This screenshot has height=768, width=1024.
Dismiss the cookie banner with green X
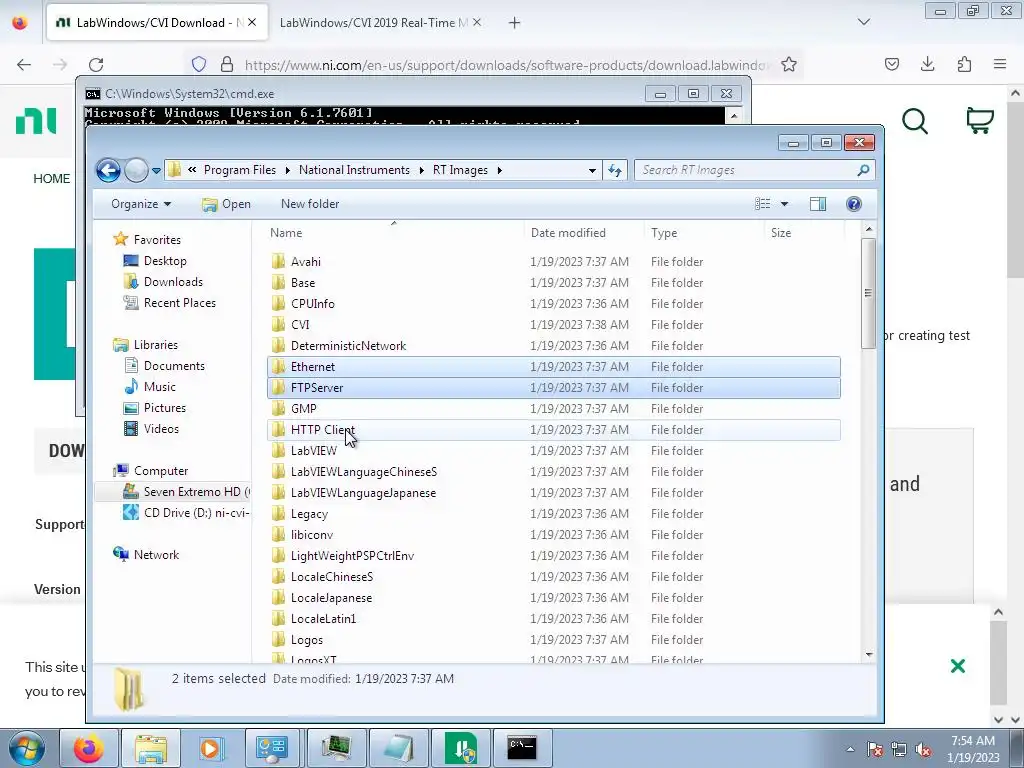(957, 666)
